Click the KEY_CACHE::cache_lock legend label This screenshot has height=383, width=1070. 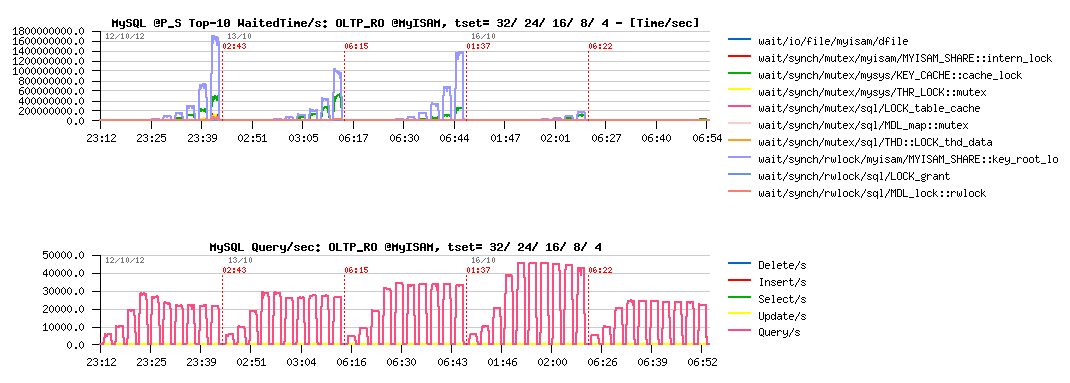click(891, 75)
